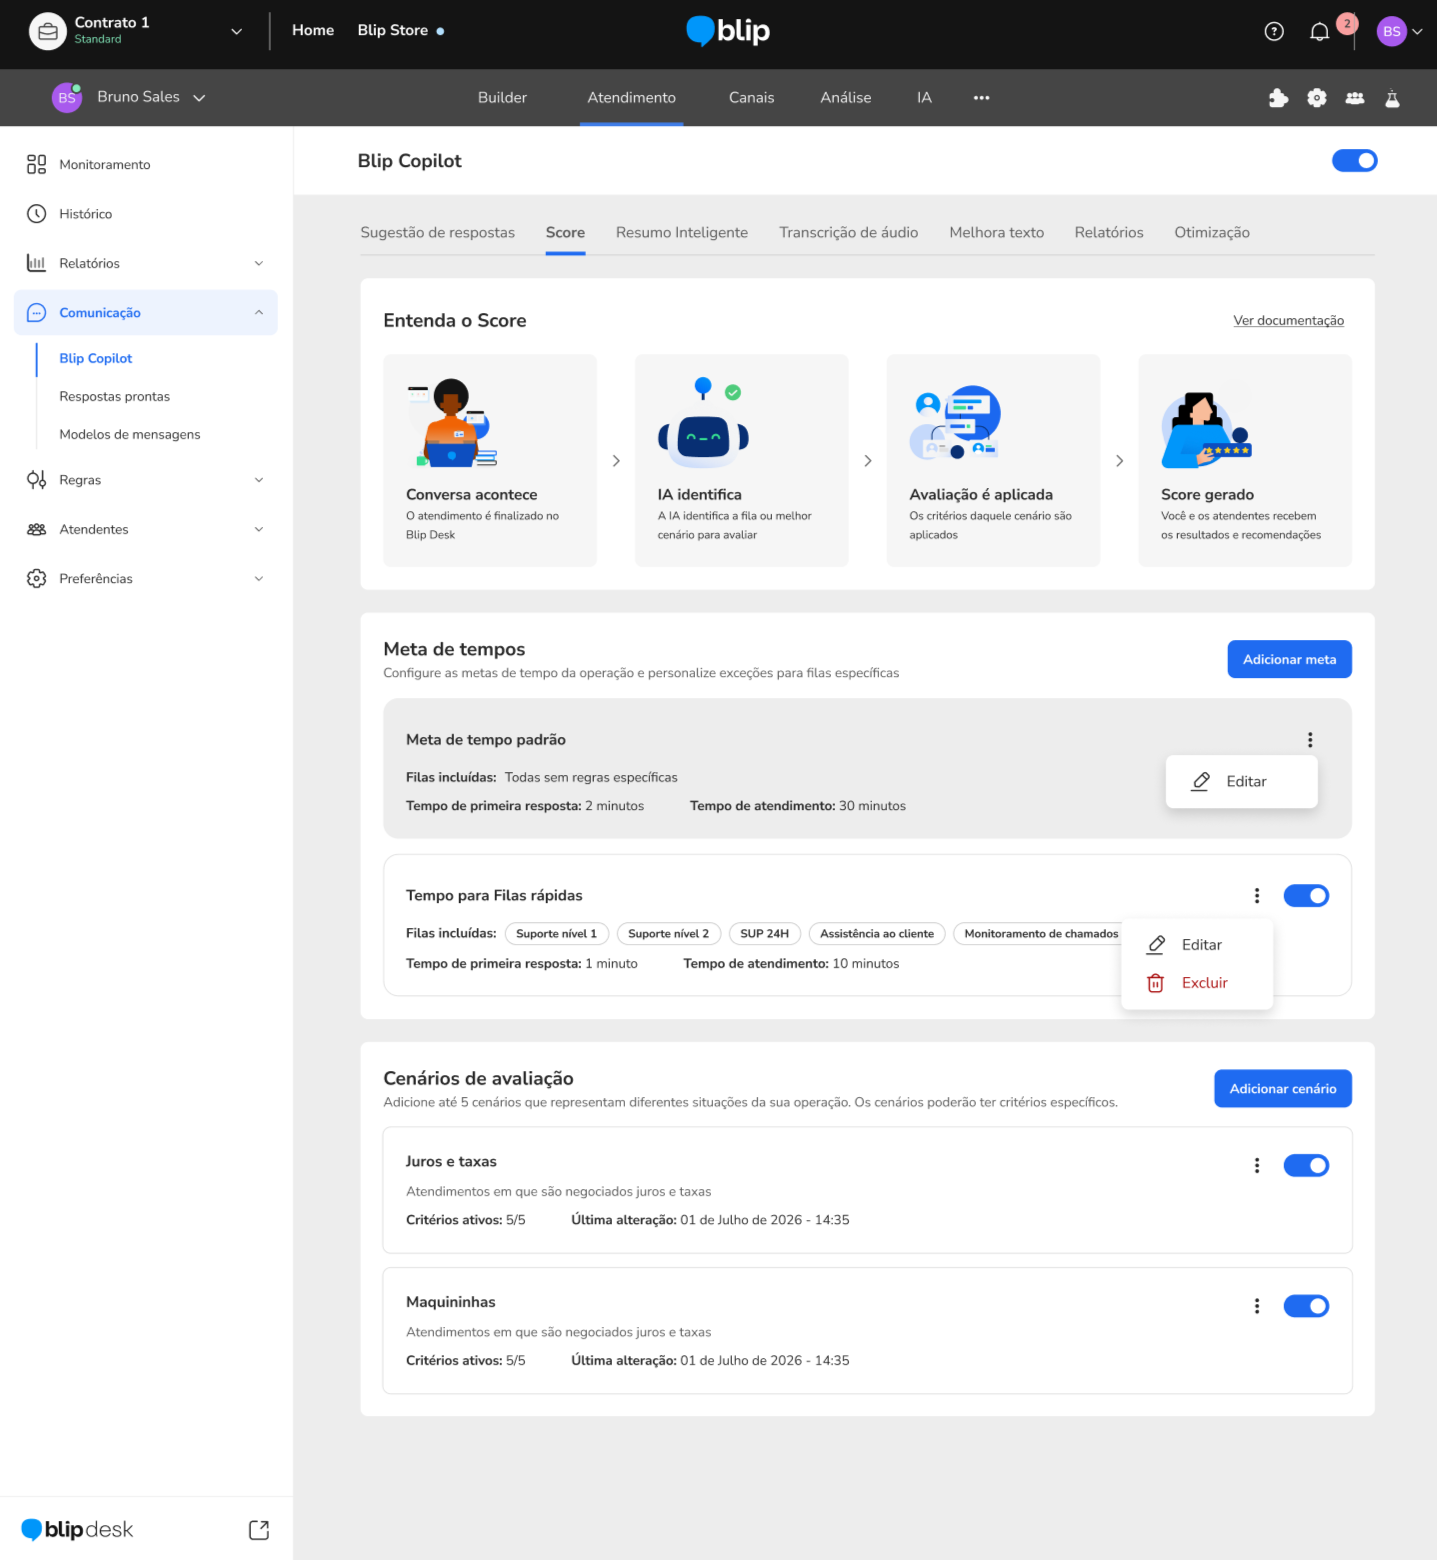Open three-dot menu for Maquininhas
The image size is (1437, 1560).
click(x=1257, y=1306)
